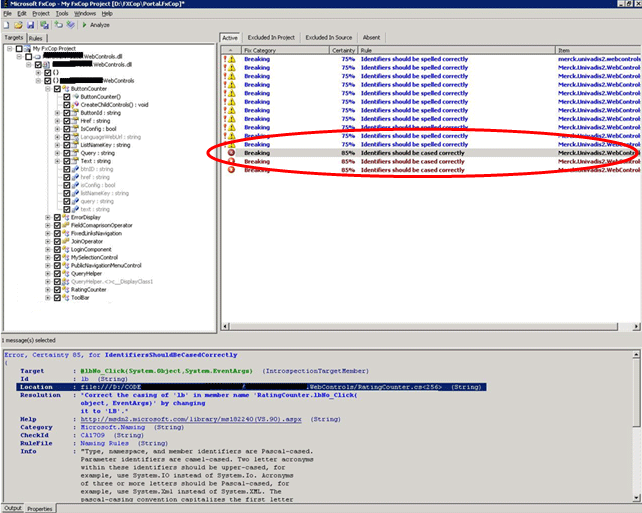Uncheck the Href : string checkbox
Image resolution: width=642 pixels, height=513 pixels.
click(x=67, y=121)
